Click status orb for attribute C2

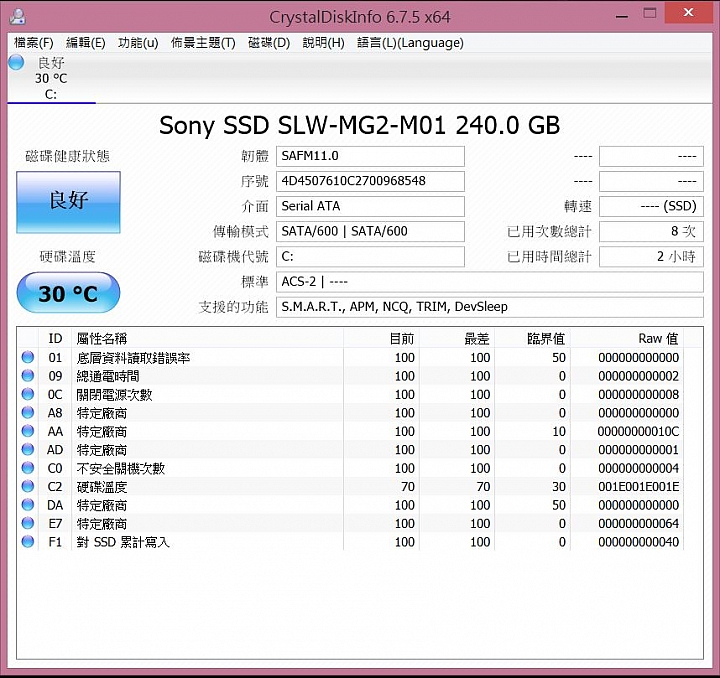(x=28, y=486)
